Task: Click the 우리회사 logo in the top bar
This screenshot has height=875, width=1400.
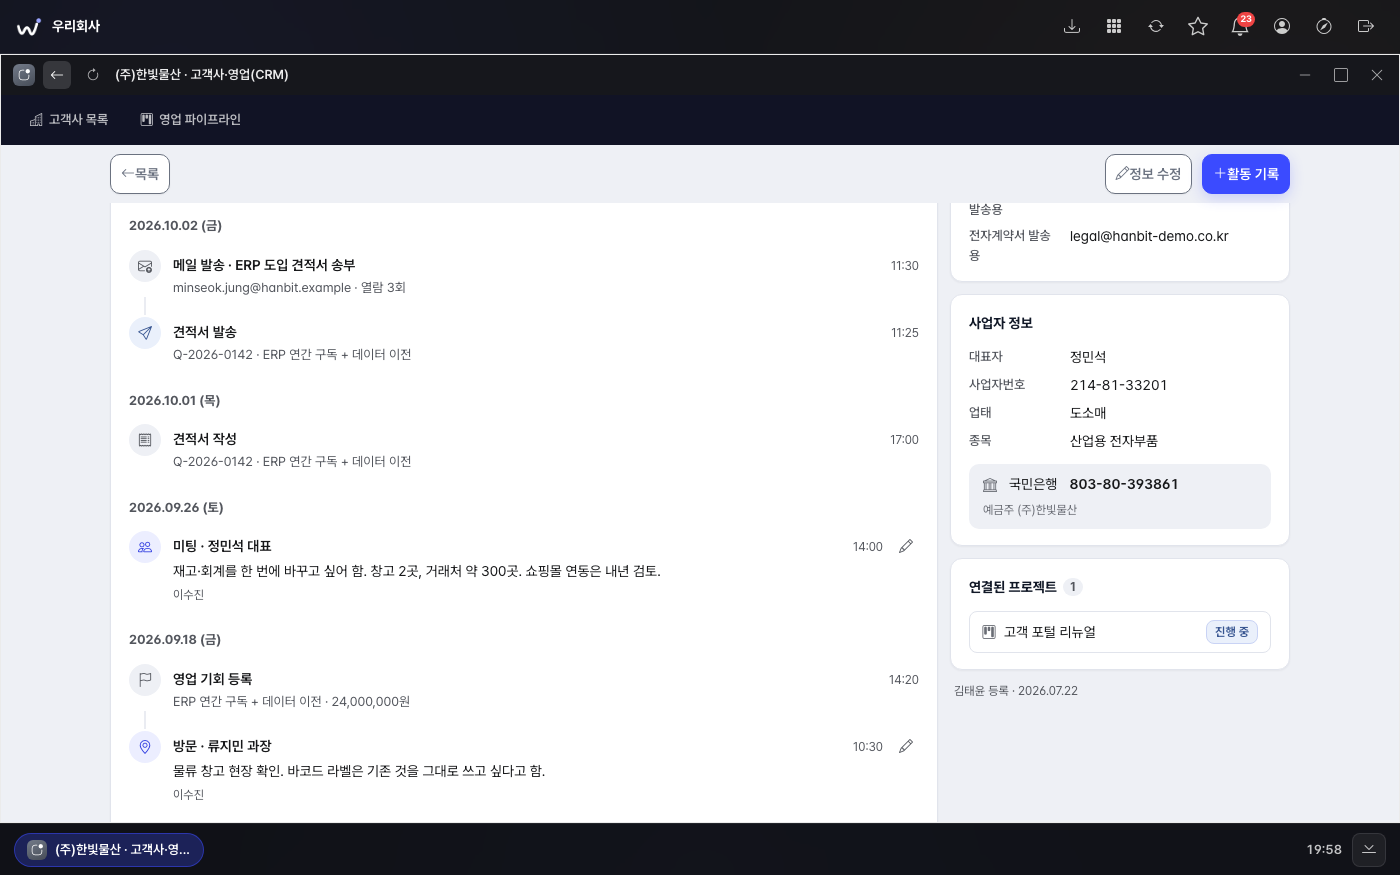Action: tap(59, 27)
